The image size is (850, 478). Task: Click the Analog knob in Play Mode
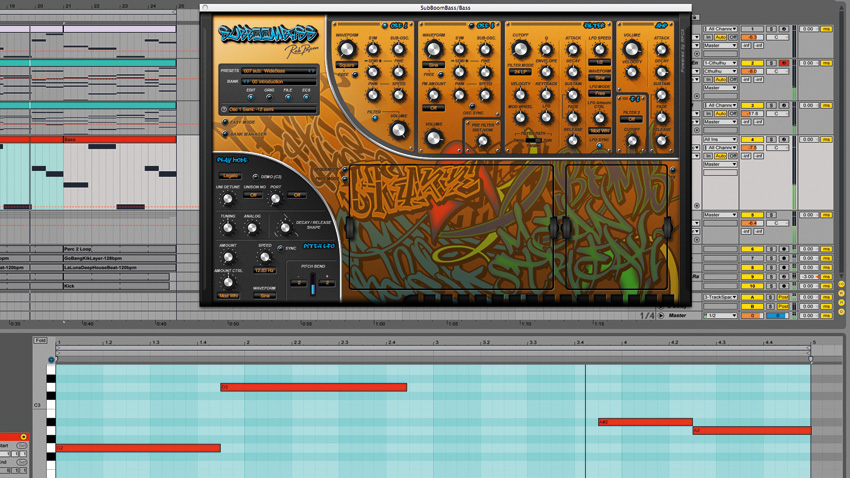252,228
